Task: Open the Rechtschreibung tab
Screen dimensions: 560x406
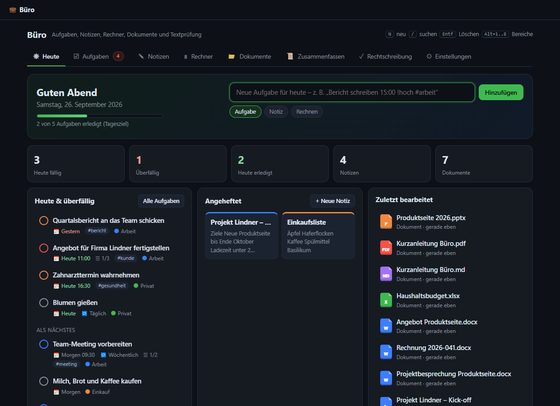Action: [385, 56]
